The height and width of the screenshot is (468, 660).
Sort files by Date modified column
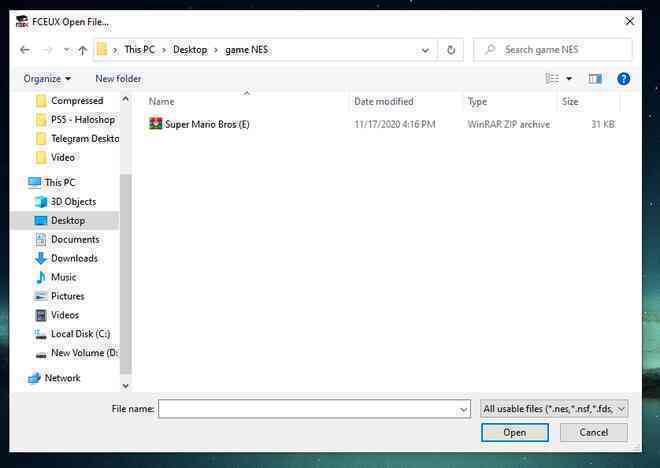(x=383, y=101)
